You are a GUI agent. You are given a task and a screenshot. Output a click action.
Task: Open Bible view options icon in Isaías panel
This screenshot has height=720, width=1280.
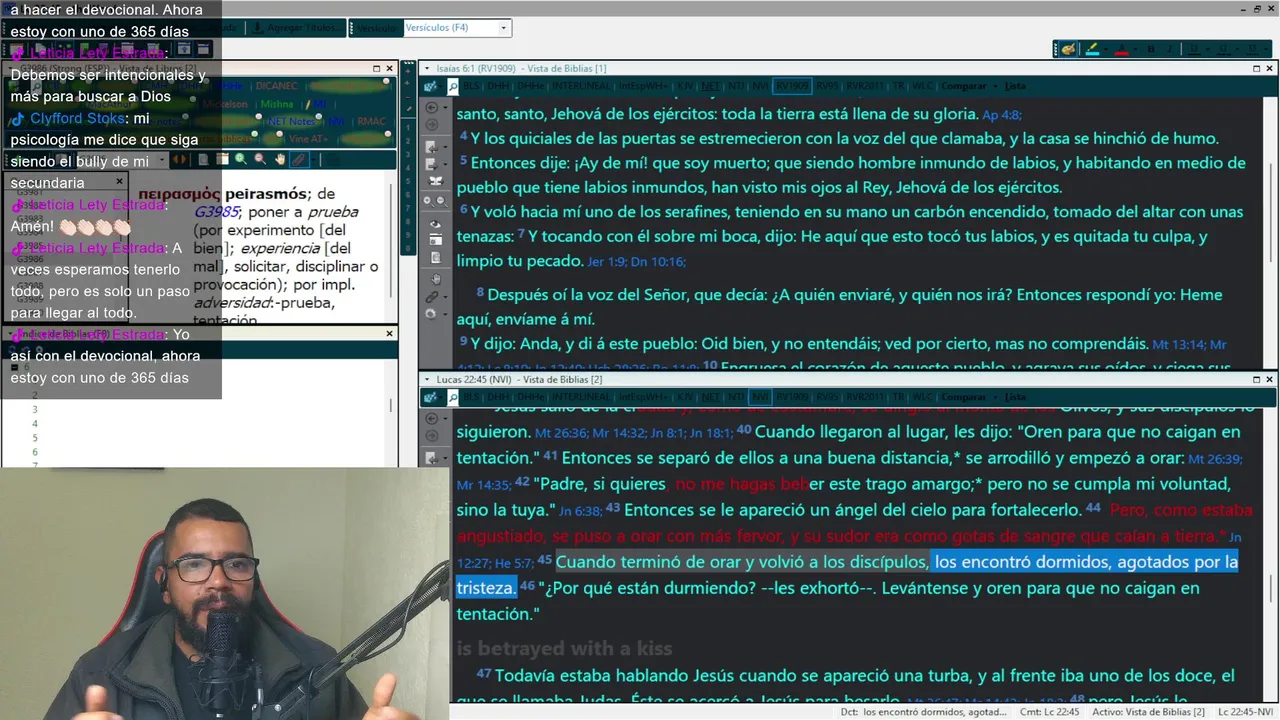point(430,86)
